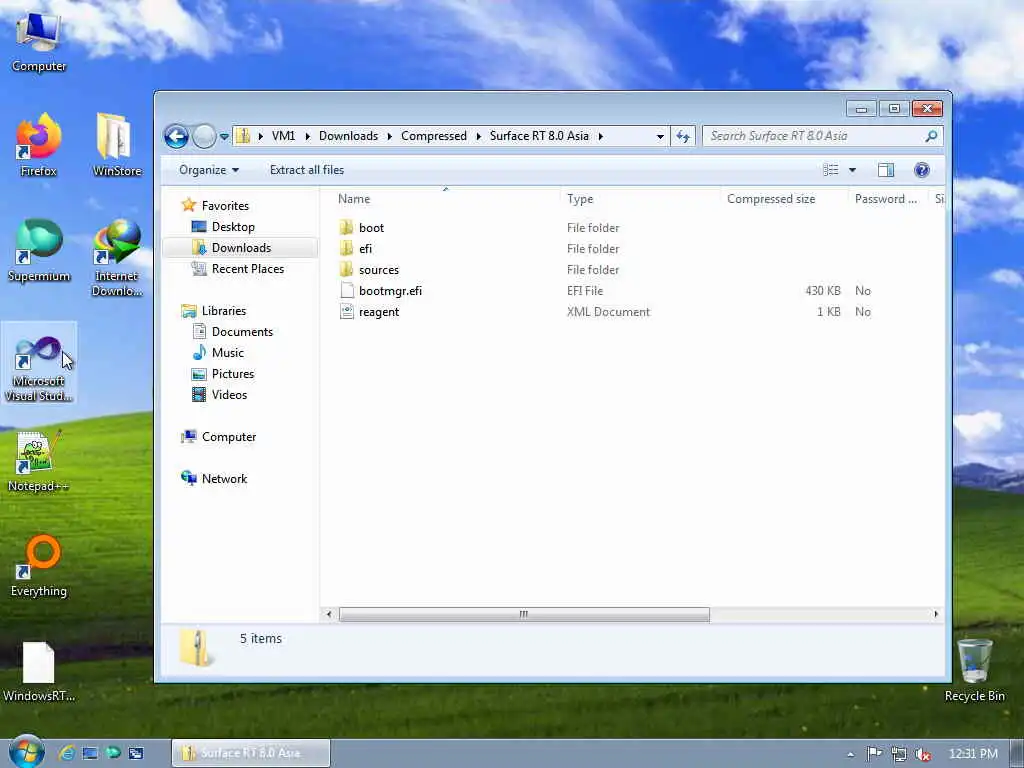Navigate to Compressed in the address bar

coord(434,136)
